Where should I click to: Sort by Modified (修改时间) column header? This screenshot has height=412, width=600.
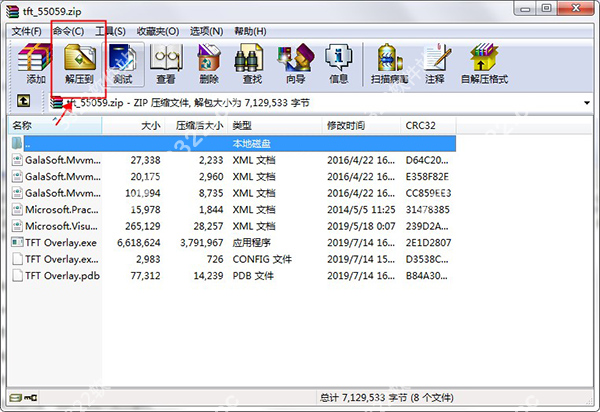coord(362,125)
